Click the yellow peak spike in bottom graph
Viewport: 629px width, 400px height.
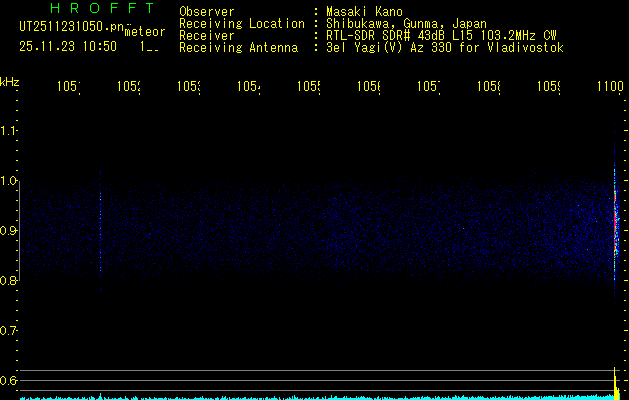[x=615, y=382]
